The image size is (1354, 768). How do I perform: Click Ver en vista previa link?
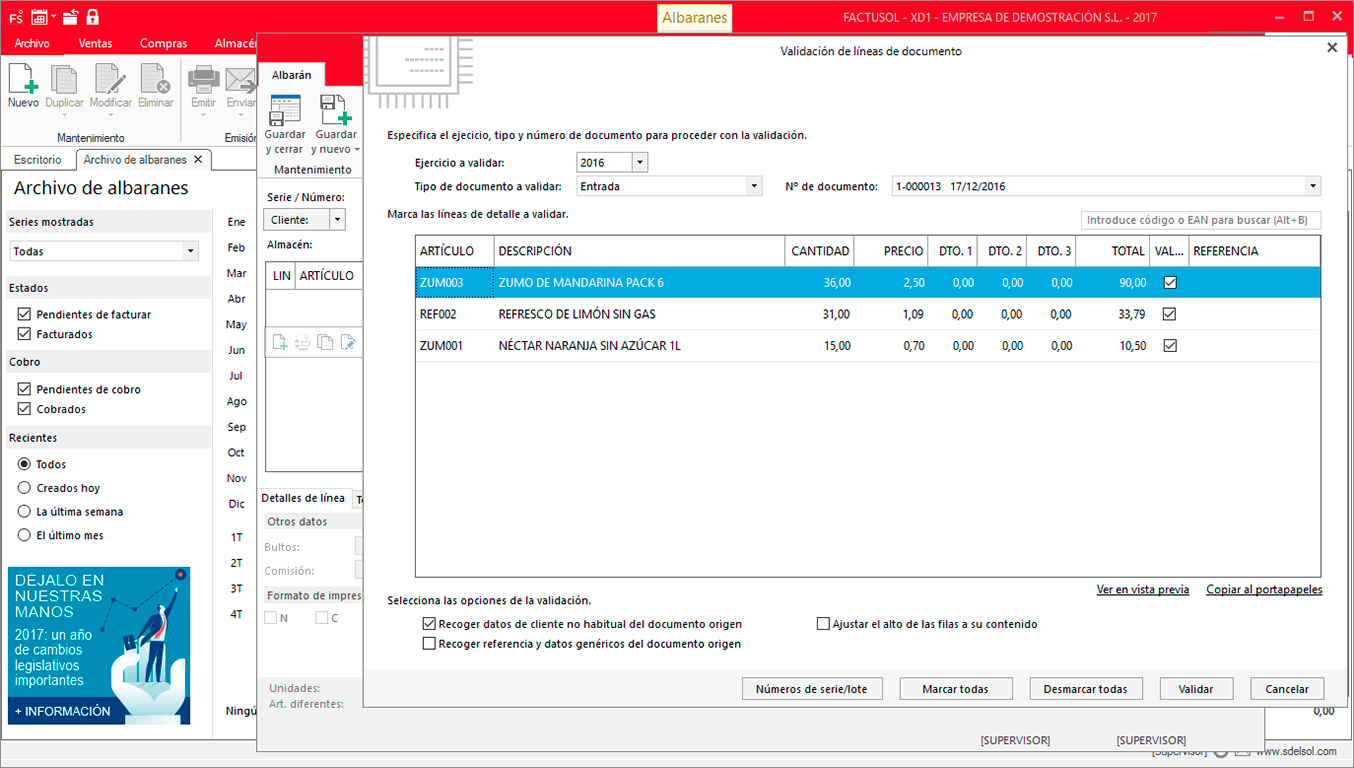coord(1143,590)
